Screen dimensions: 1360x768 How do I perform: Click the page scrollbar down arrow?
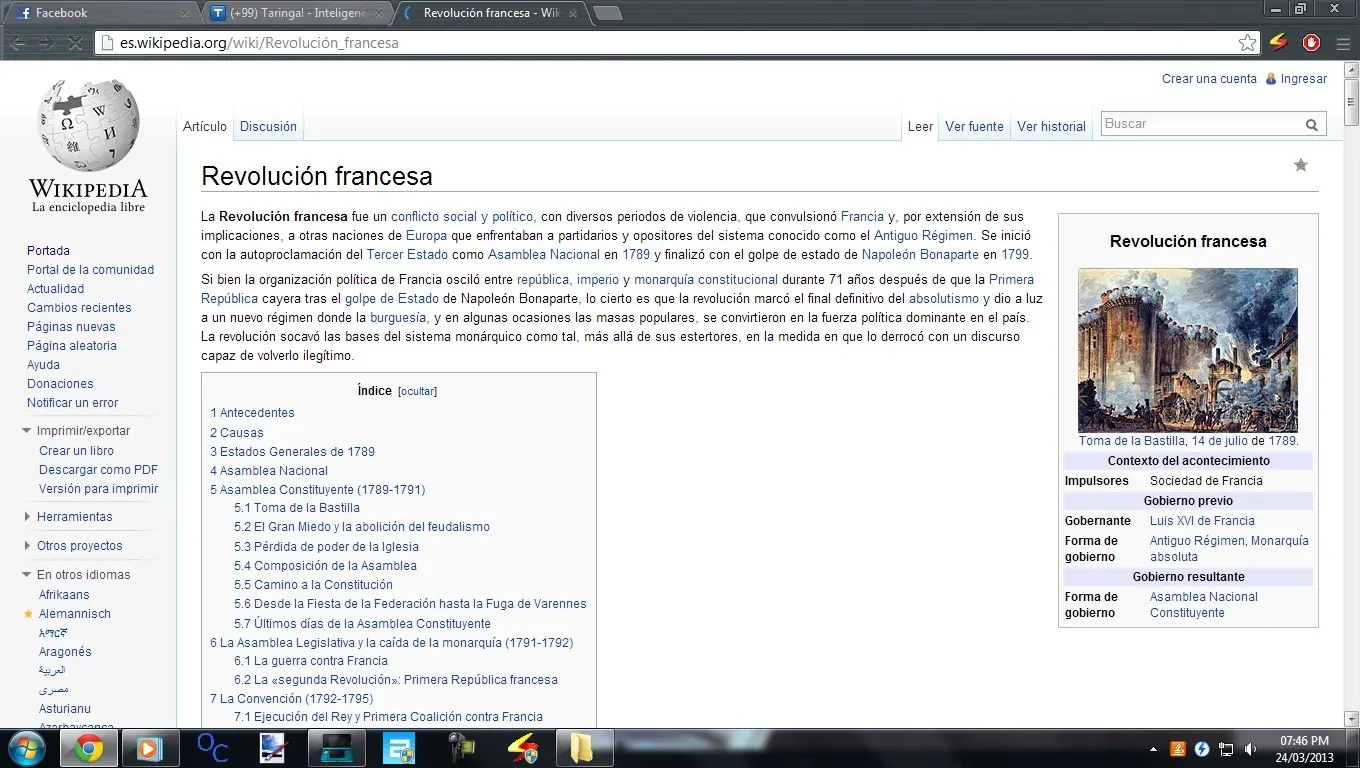tap(1352, 719)
